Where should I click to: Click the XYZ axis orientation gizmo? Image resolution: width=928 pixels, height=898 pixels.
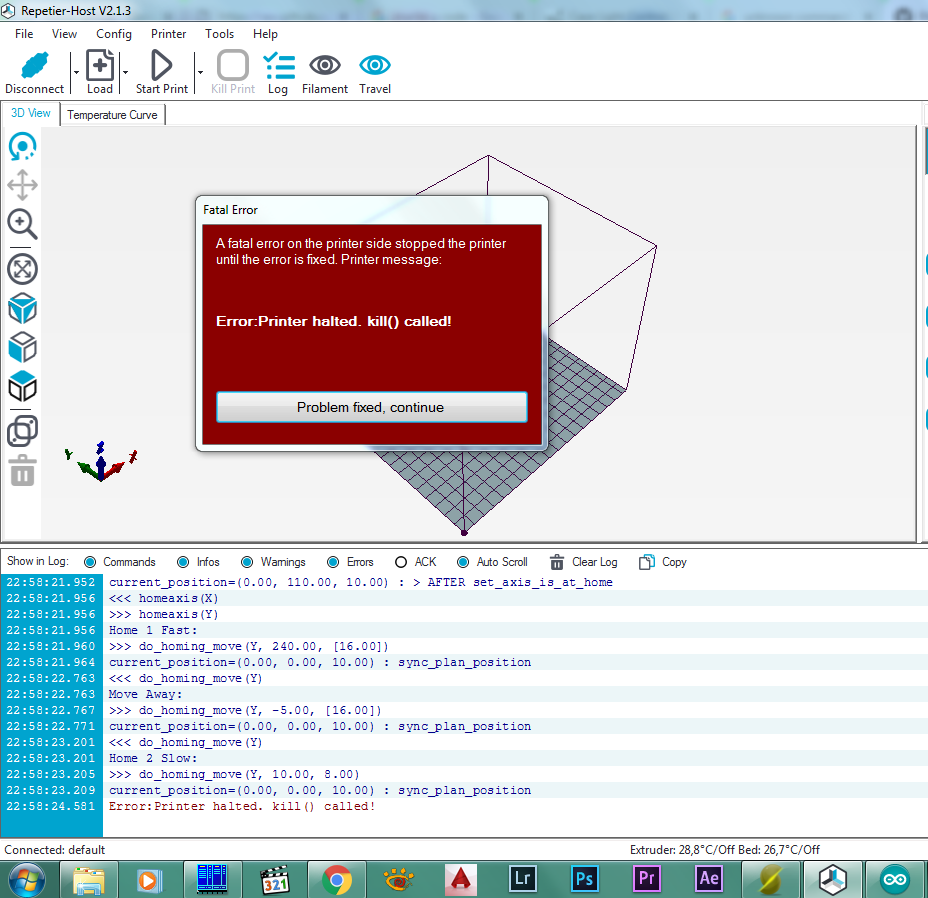[101, 461]
